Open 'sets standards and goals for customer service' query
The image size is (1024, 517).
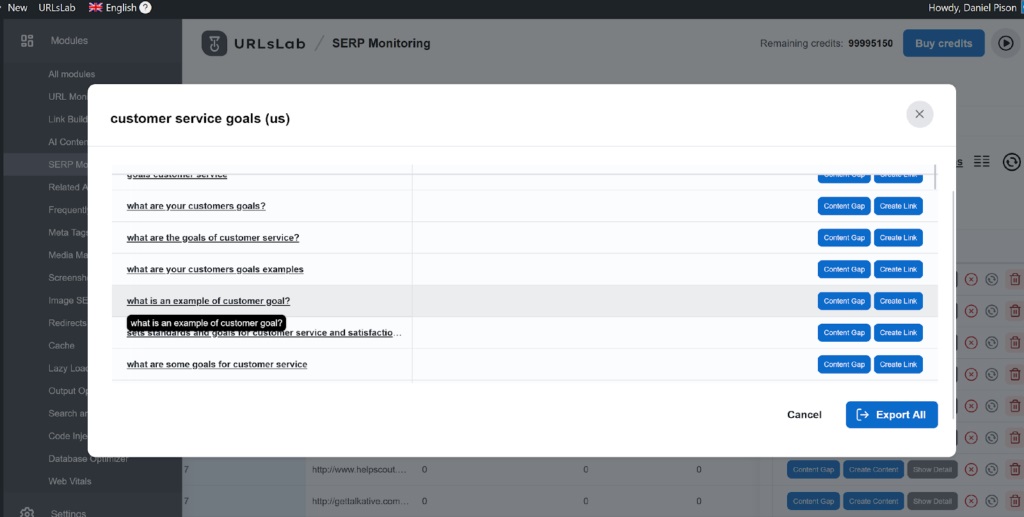click(x=264, y=333)
